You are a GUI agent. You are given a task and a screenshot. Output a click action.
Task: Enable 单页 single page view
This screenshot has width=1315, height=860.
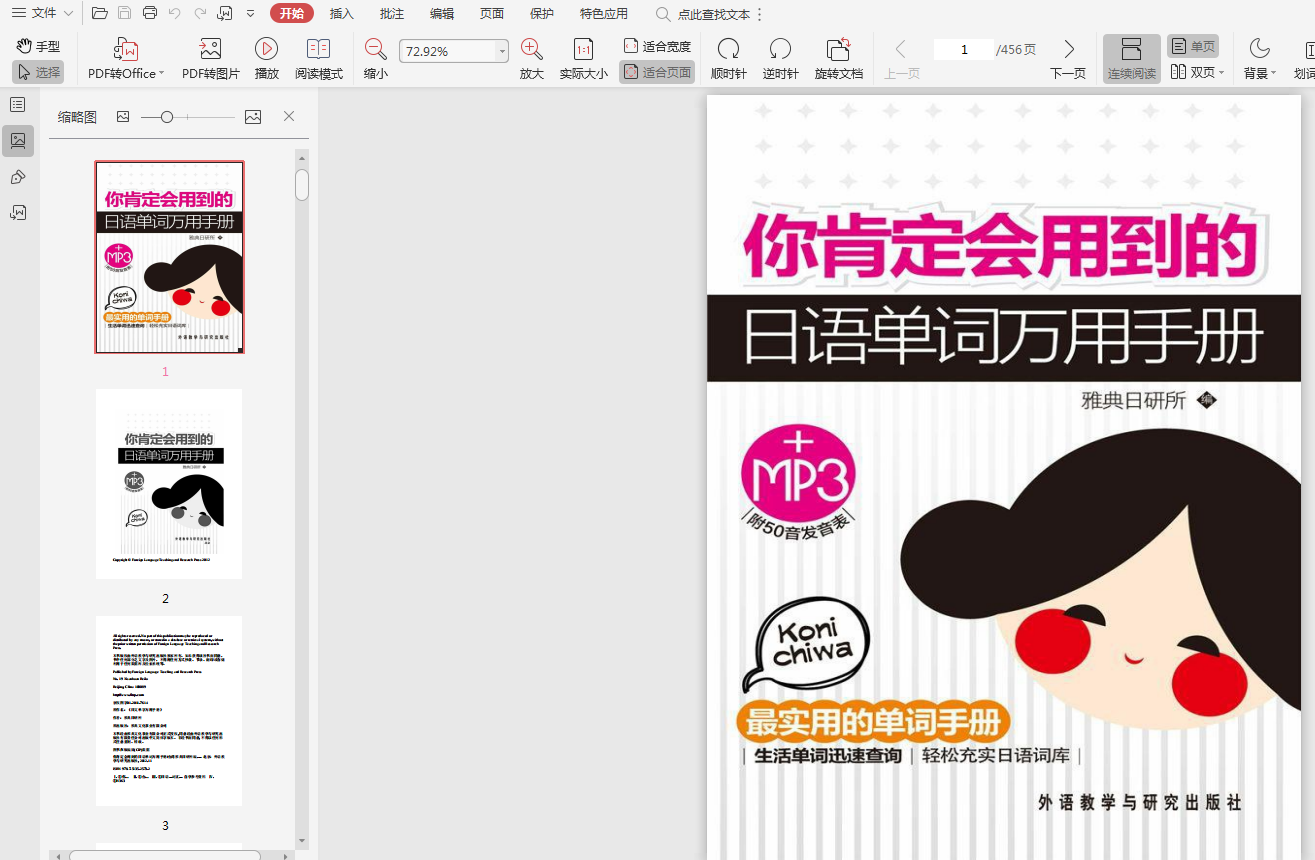coord(1193,47)
